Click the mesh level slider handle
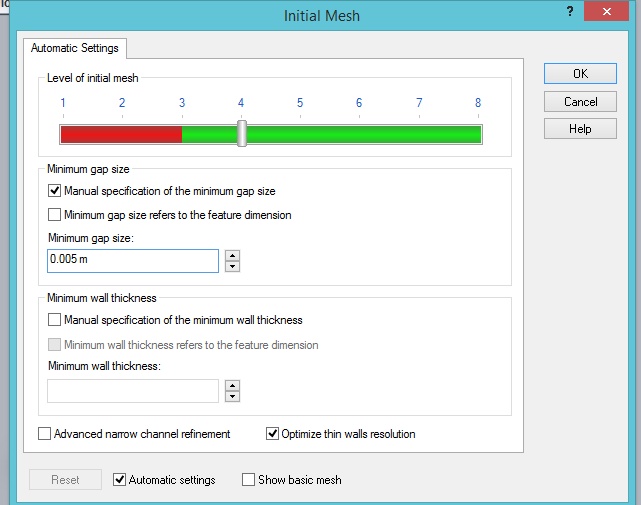Viewport: 641px width, 505px height. pyautogui.click(x=242, y=133)
